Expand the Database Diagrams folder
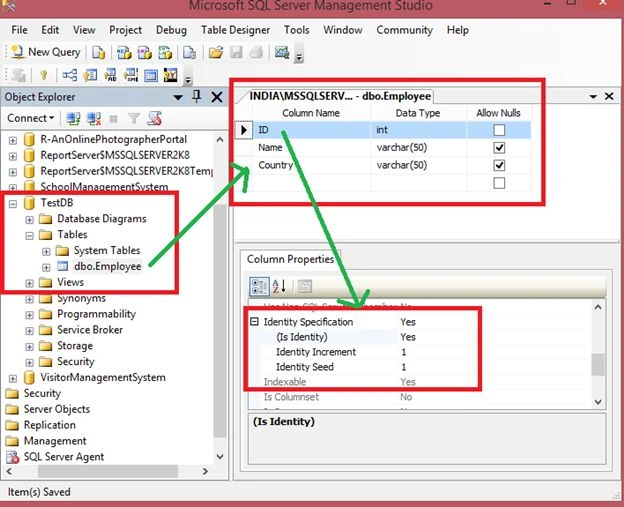Screen dimensions: 624x507 [29, 220]
